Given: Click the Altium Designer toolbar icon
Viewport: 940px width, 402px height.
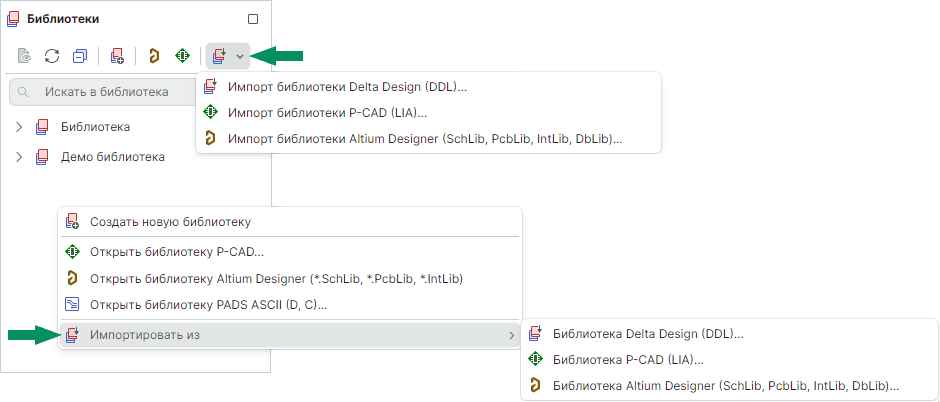Looking at the screenshot, I should 154,56.
